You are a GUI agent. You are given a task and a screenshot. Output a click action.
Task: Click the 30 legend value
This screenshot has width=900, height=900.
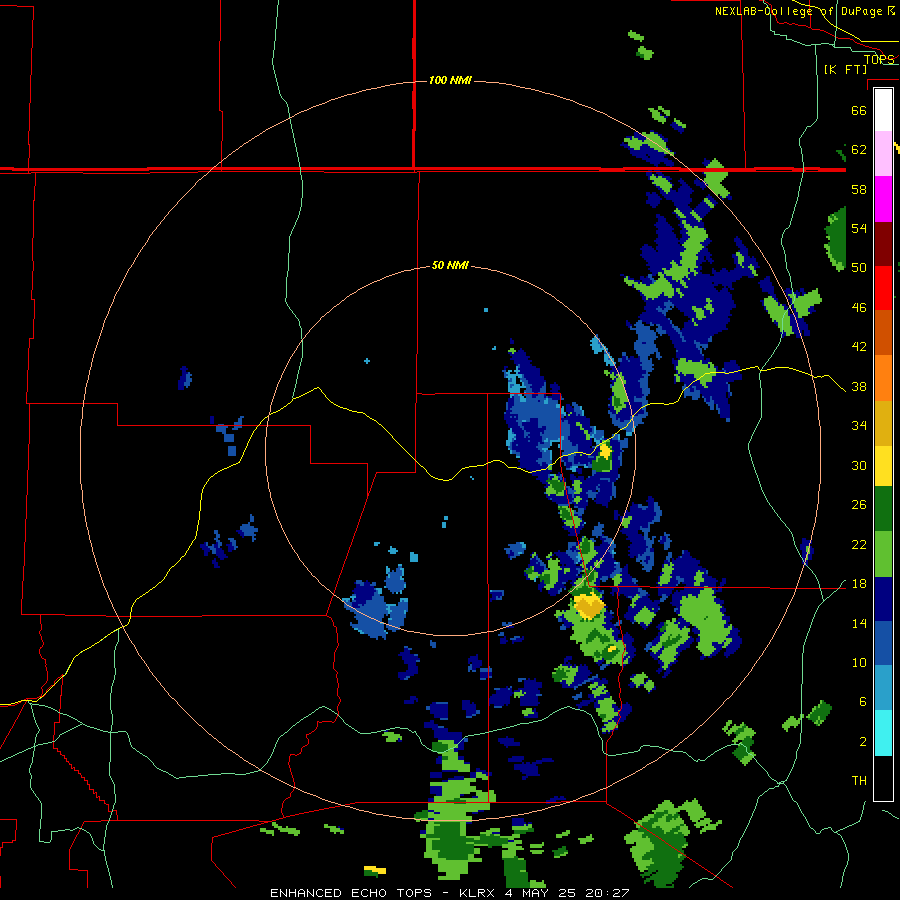[859, 465]
